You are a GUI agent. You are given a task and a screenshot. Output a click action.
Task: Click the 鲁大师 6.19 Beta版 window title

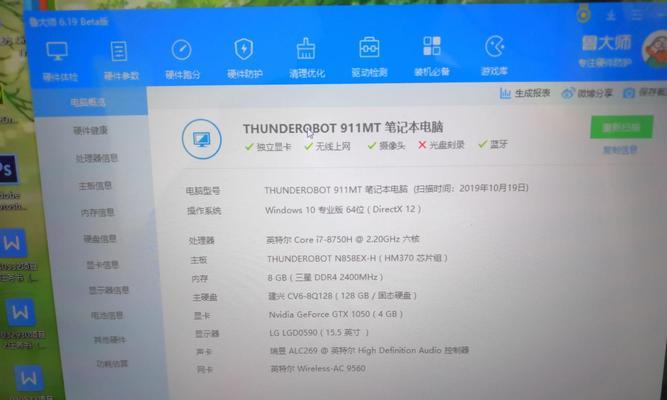69,22
